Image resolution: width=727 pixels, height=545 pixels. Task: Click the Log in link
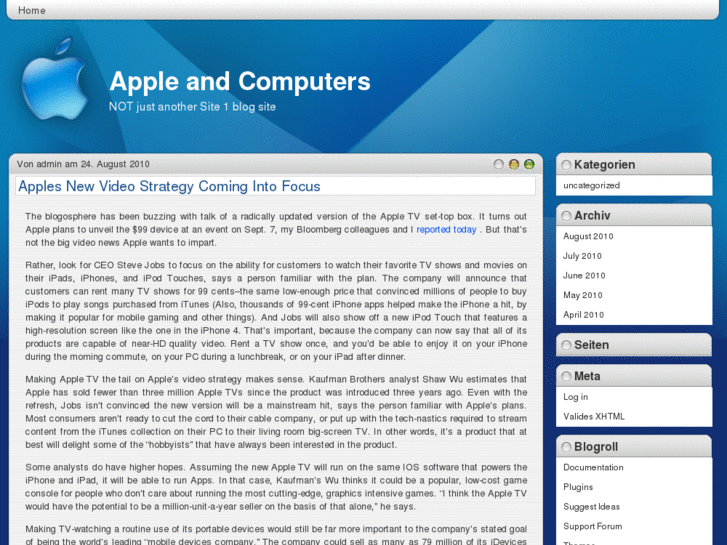pos(575,397)
